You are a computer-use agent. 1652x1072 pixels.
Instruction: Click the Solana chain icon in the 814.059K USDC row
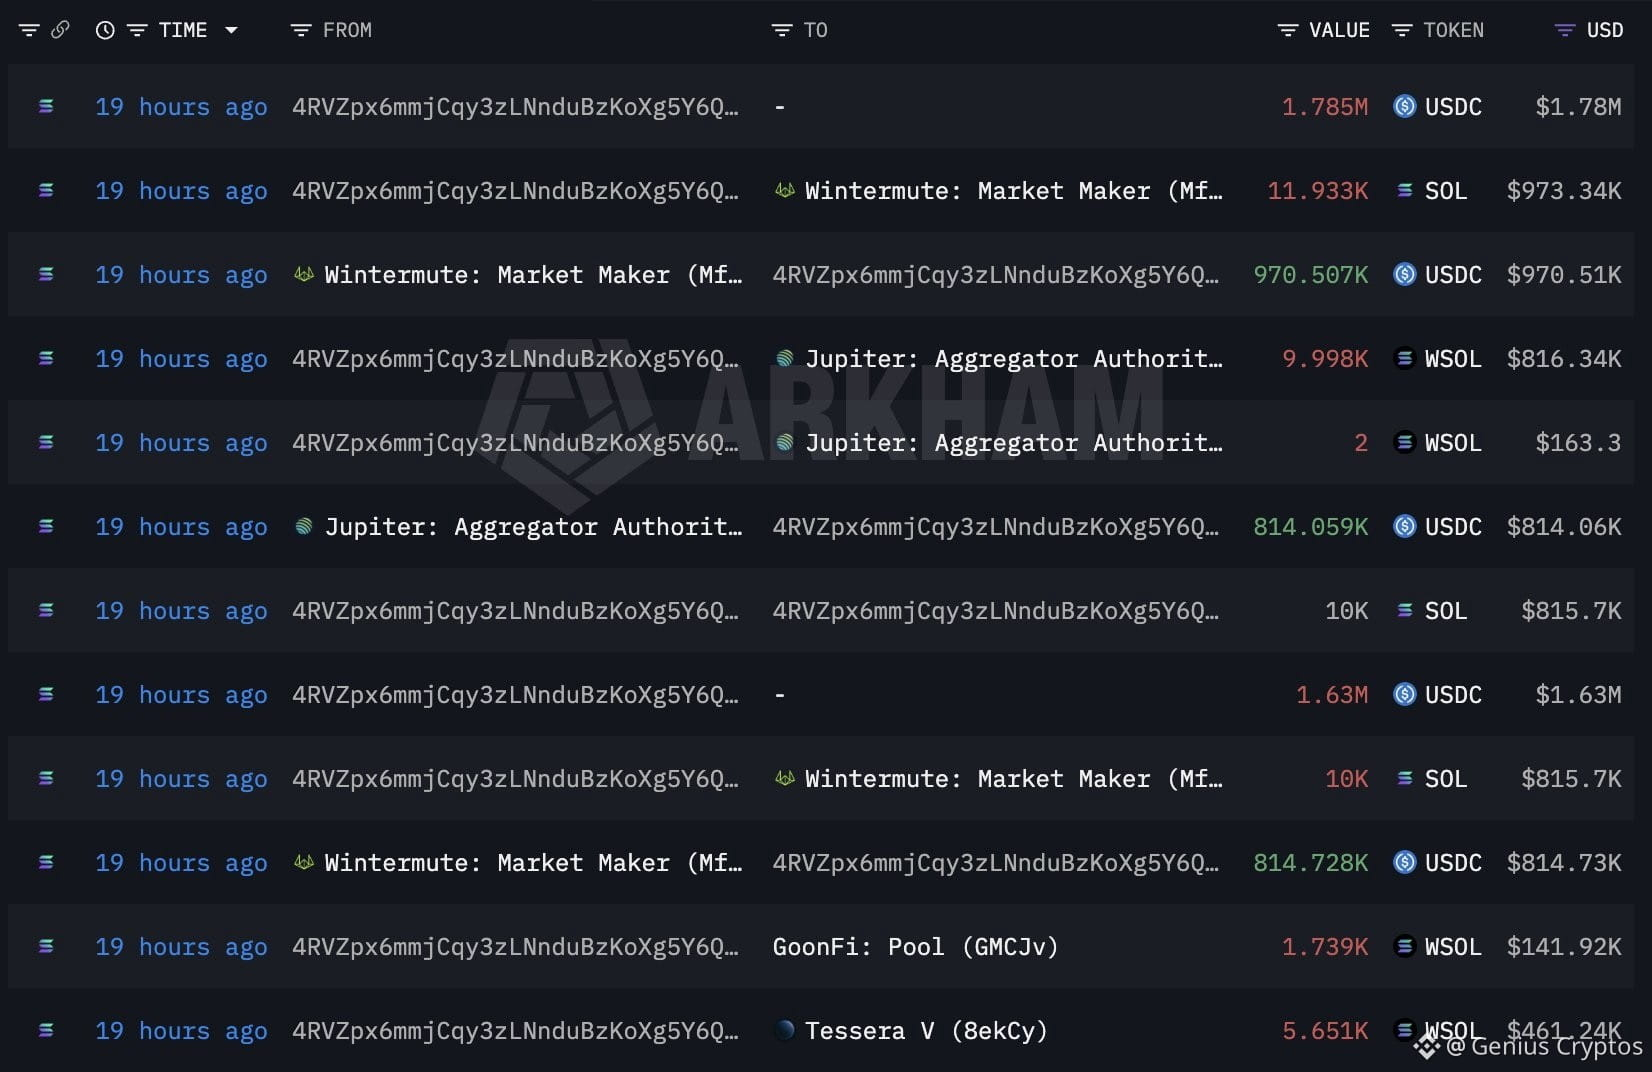(x=46, y=526)
